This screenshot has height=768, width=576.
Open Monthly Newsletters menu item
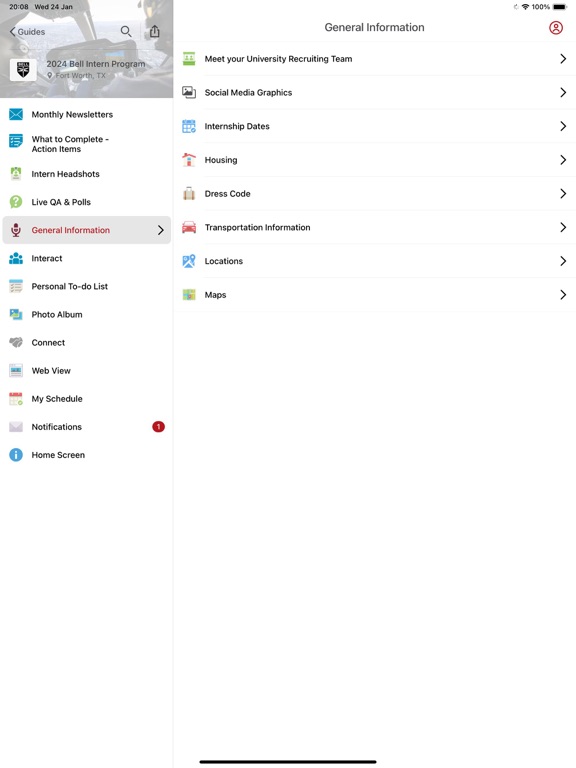click(87, 114)
